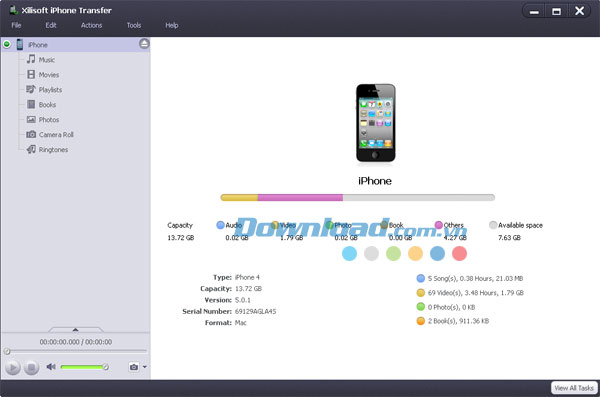Screen dimensions: 600x397
Task: Click the orange color circle
Action: click(x=415, y=253)
